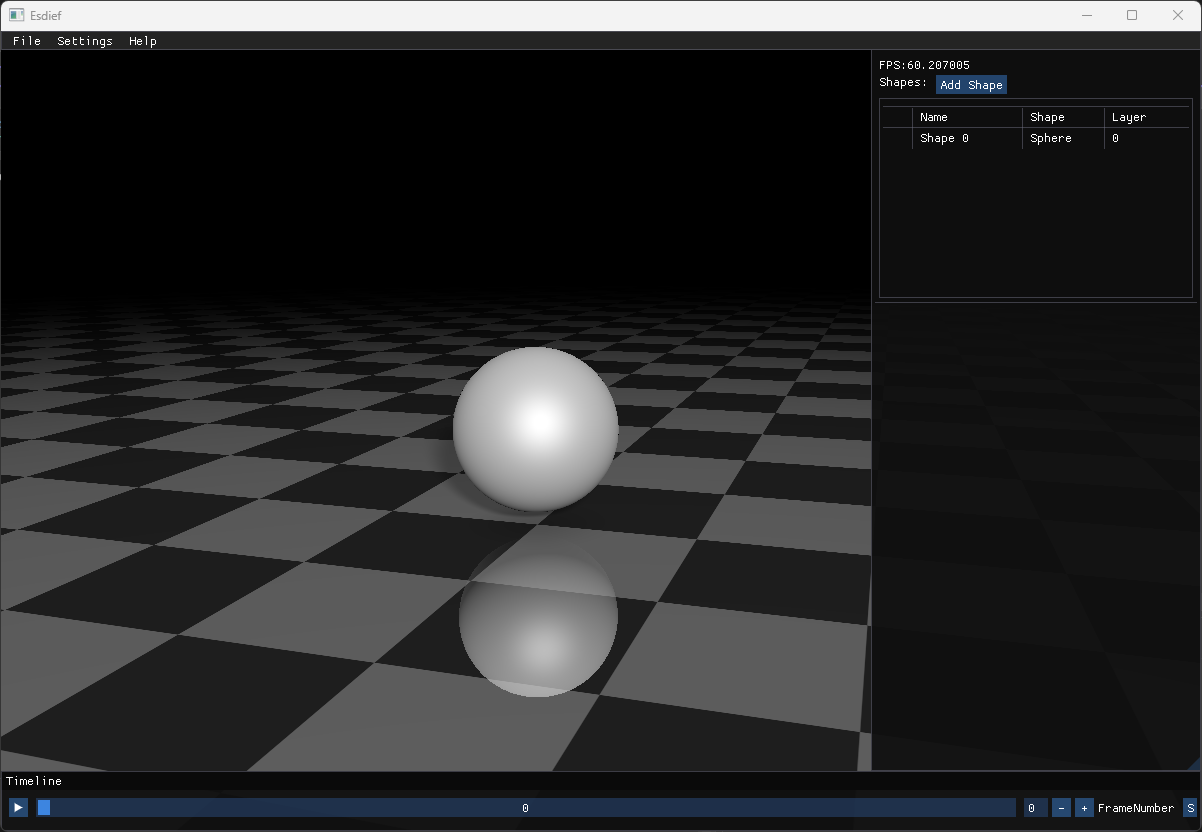Decrease frame number with minus button

coord(1062,808)
